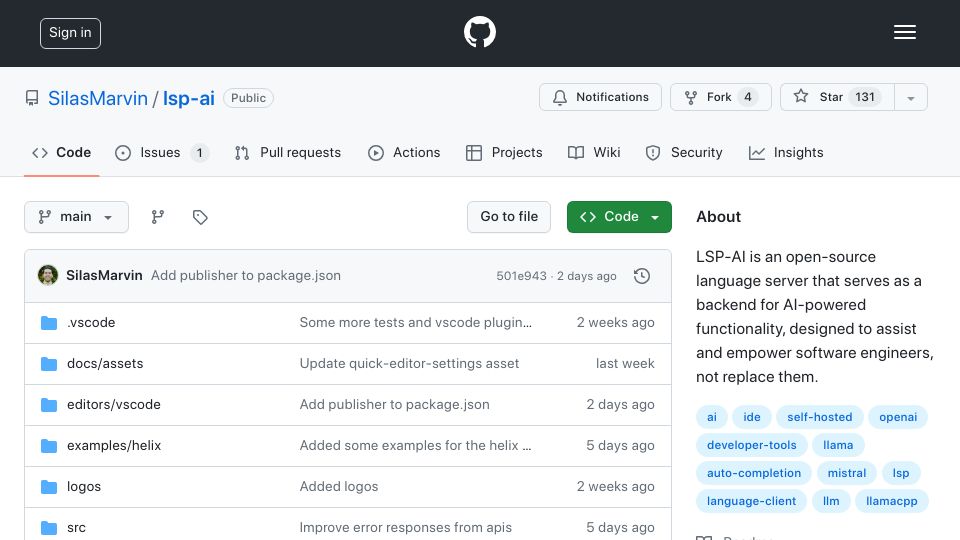Expand the green Code dropdown
The width and height of the screenshot is (960, 540).
(x=619, y=217)
